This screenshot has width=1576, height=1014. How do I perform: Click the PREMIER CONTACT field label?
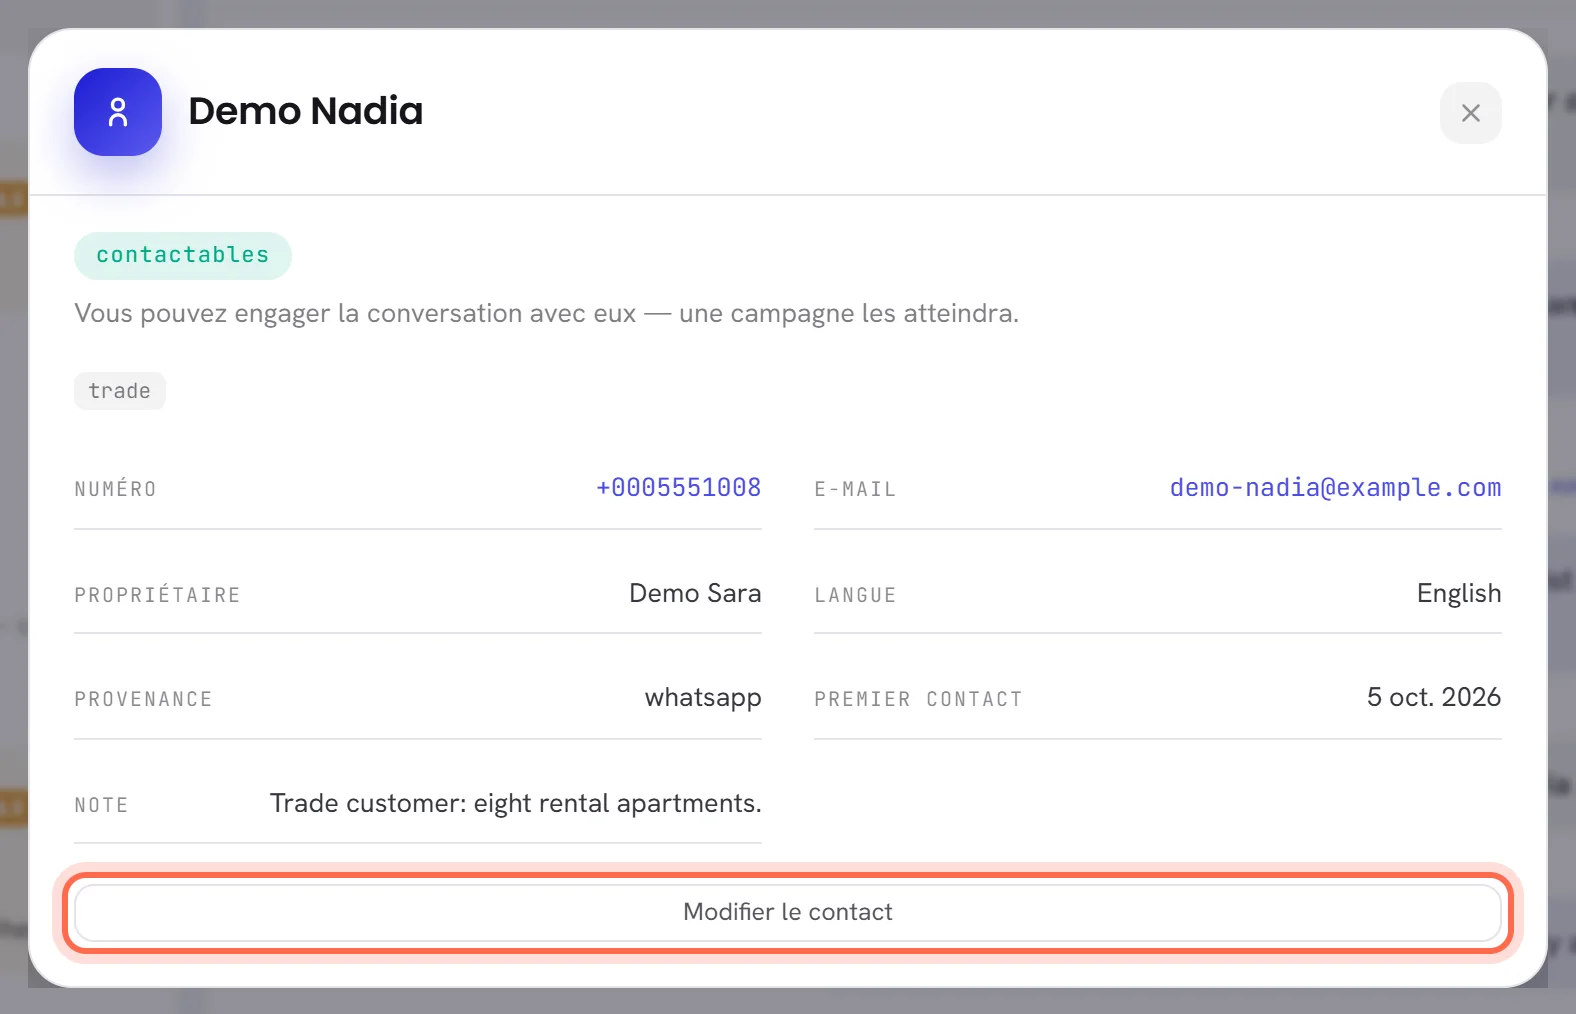tap(918, 699)
